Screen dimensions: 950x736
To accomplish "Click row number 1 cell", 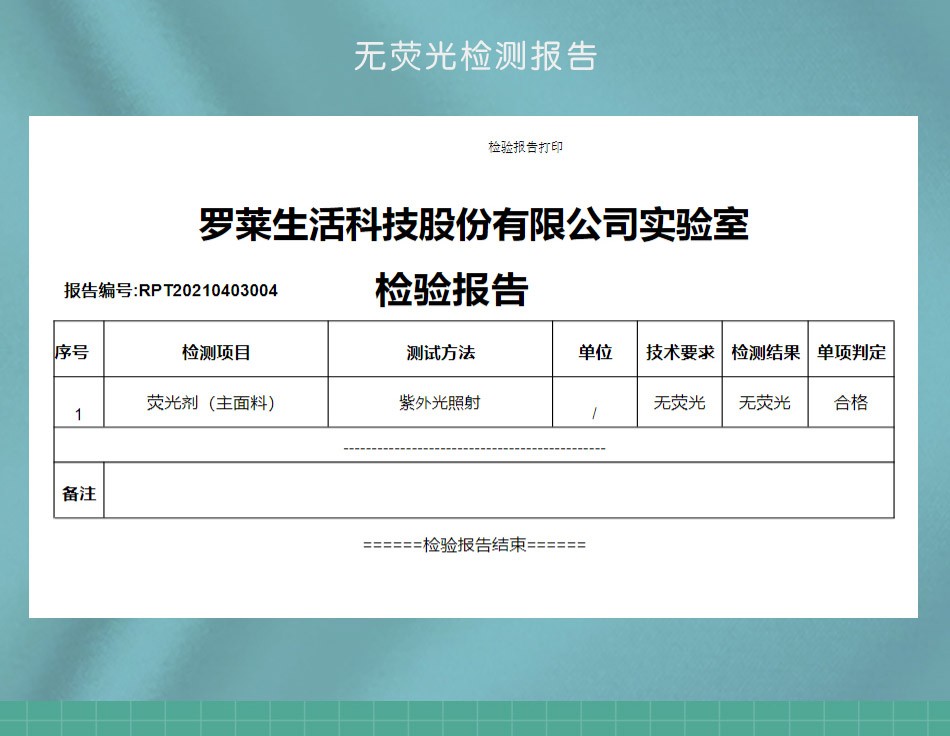I will [79, 402].
